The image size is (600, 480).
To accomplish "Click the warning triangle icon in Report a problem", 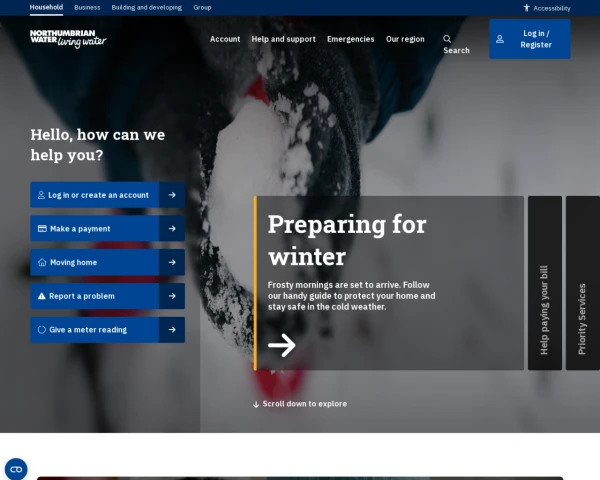I will pyautogui.click(x=42, y=296).
